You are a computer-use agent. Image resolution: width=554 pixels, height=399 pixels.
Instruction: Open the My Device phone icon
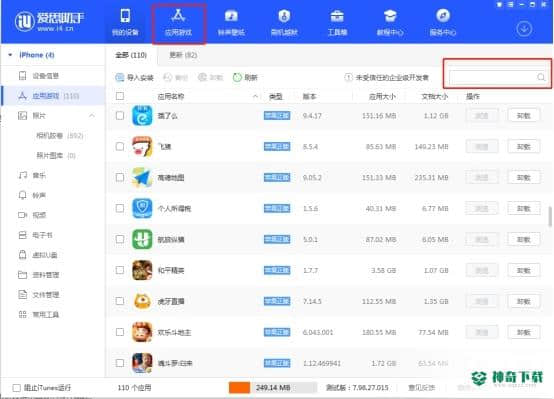[x=125, y=16]
